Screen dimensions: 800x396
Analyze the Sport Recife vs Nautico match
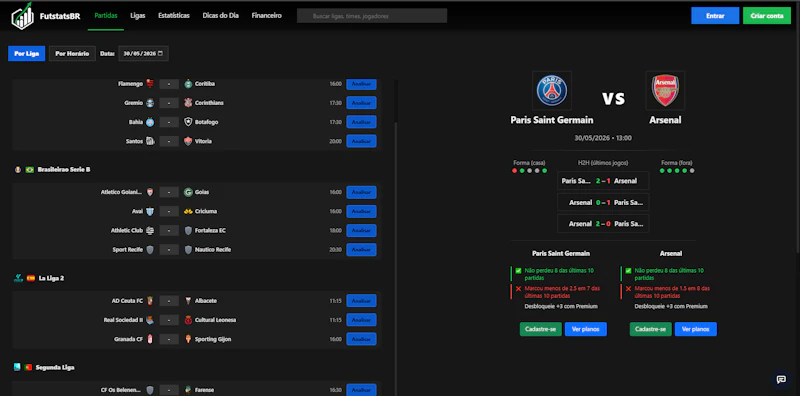[361, 250]
